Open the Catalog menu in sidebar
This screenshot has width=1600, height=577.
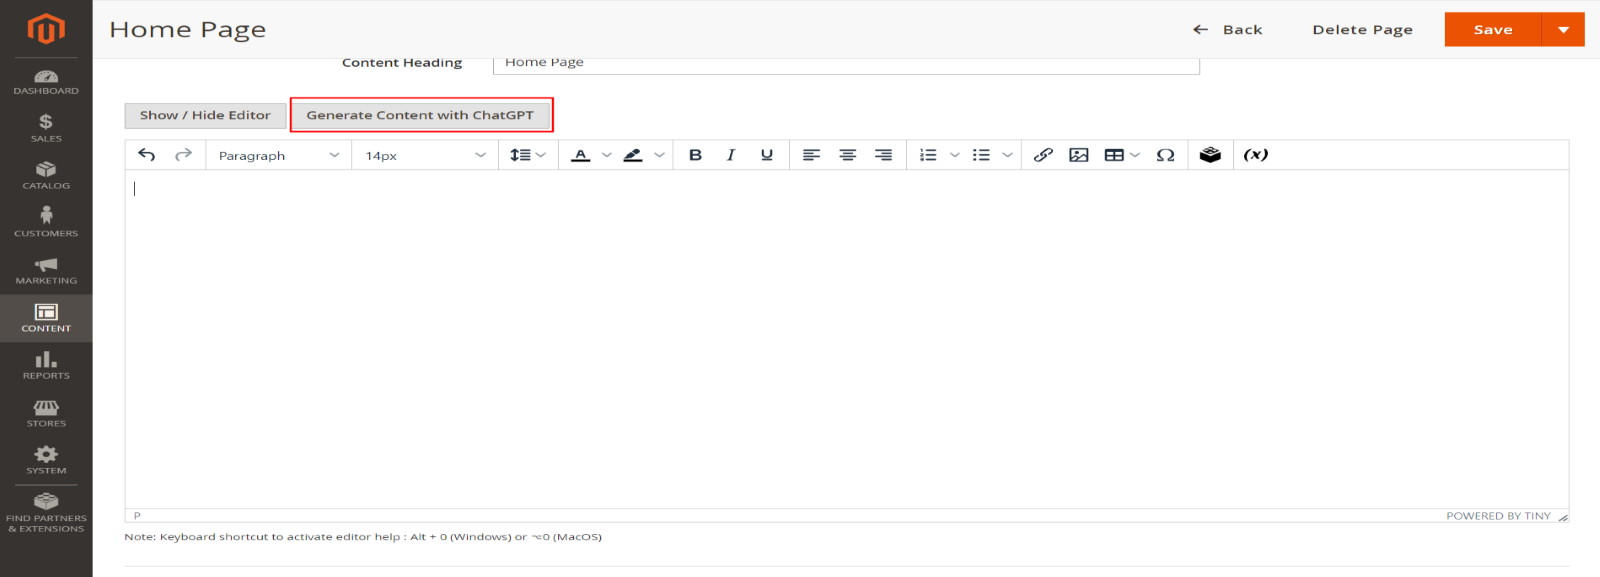click(46, 175)
